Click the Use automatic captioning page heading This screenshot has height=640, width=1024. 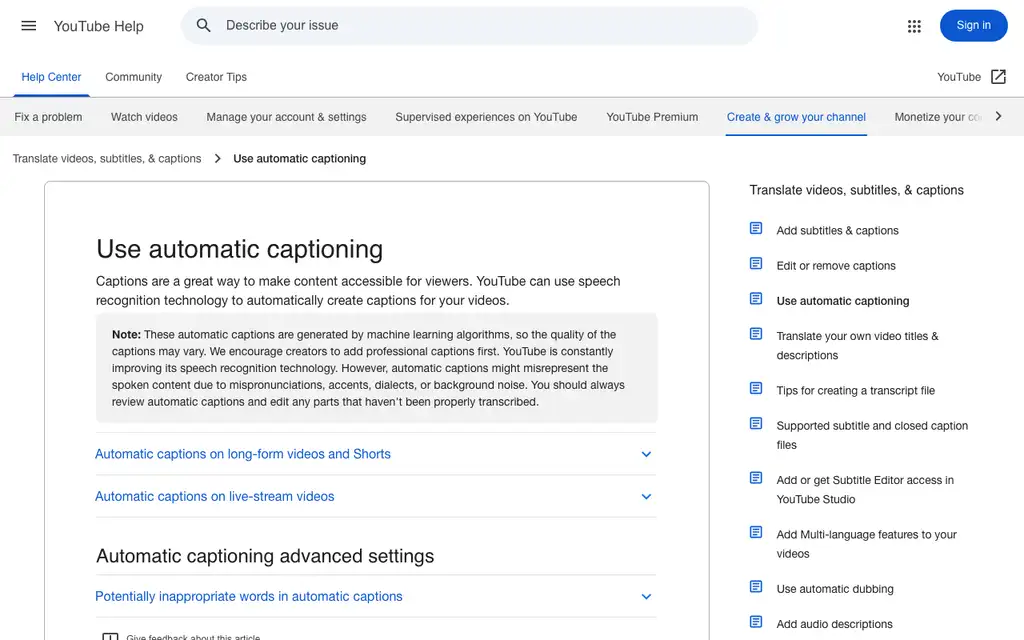pyautogui.click(x=240, y=249)
